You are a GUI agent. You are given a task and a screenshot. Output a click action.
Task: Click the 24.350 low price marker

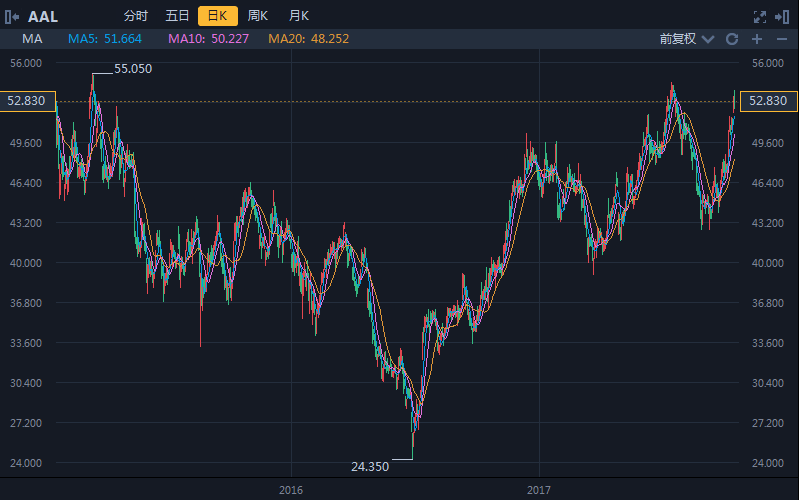click(x=369, y=466)
